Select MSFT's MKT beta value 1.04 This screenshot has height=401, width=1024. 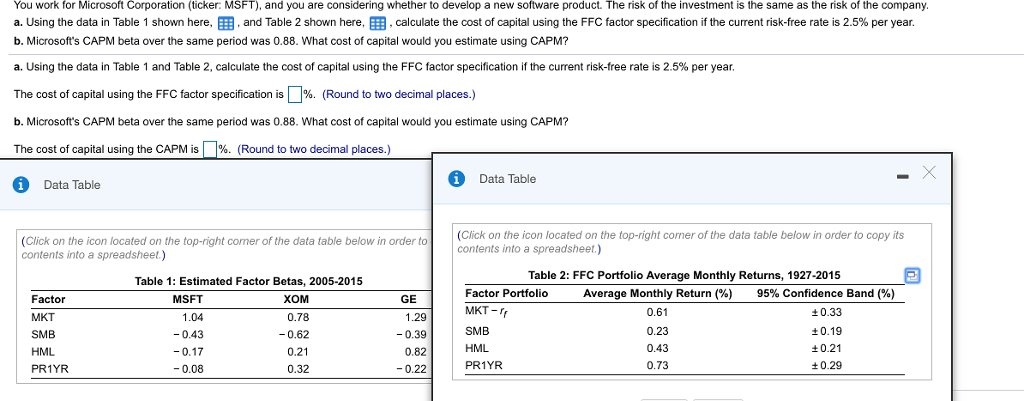pos(193,317)
